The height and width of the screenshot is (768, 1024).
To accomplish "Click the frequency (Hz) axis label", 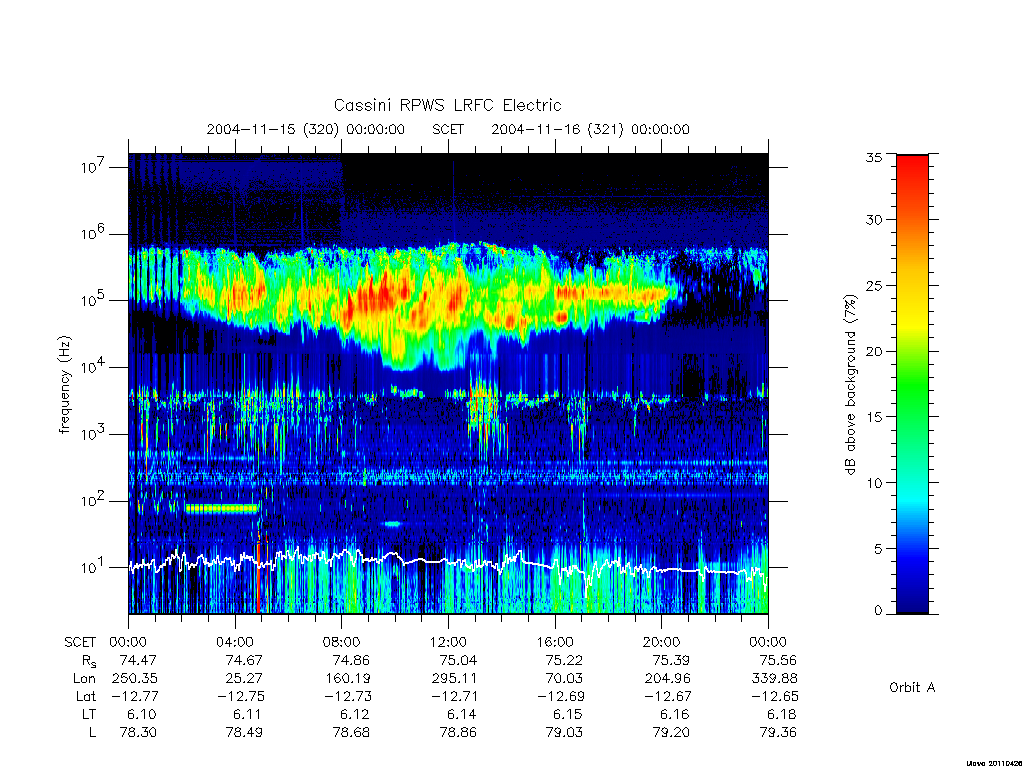I will tap(64, 385).
